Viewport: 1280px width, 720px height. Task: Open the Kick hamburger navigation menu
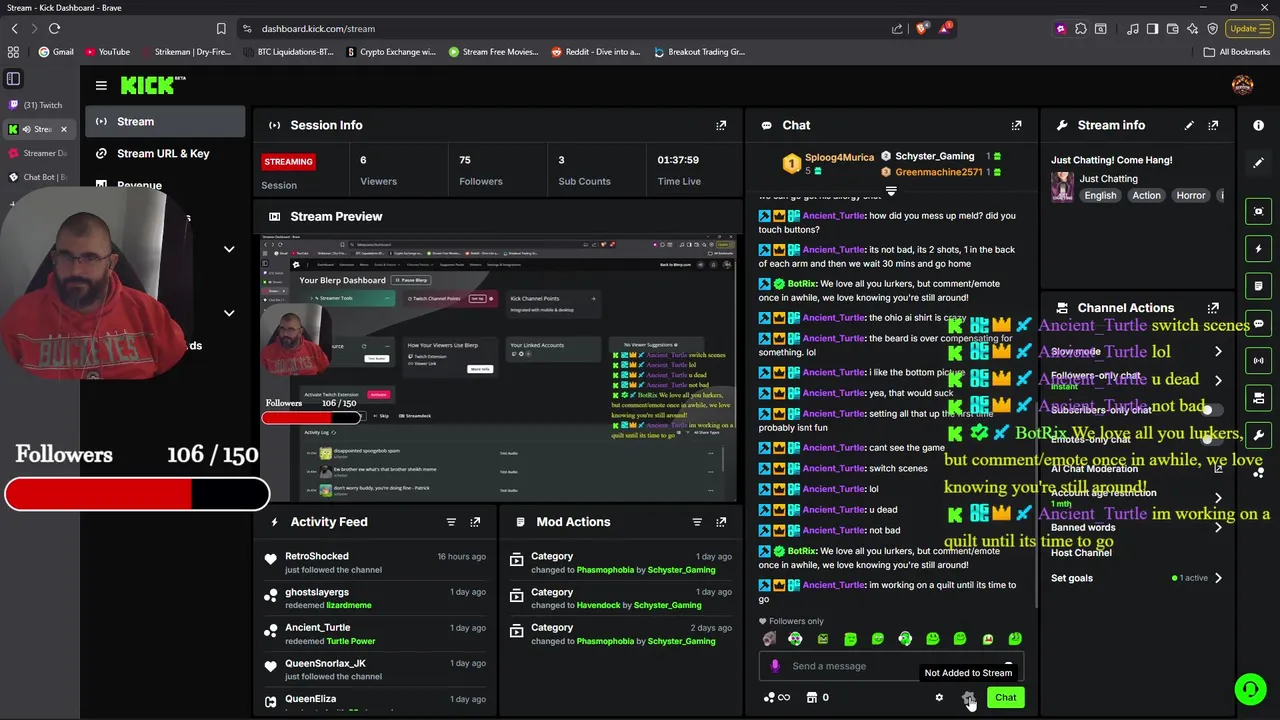[x=101, y=86]
